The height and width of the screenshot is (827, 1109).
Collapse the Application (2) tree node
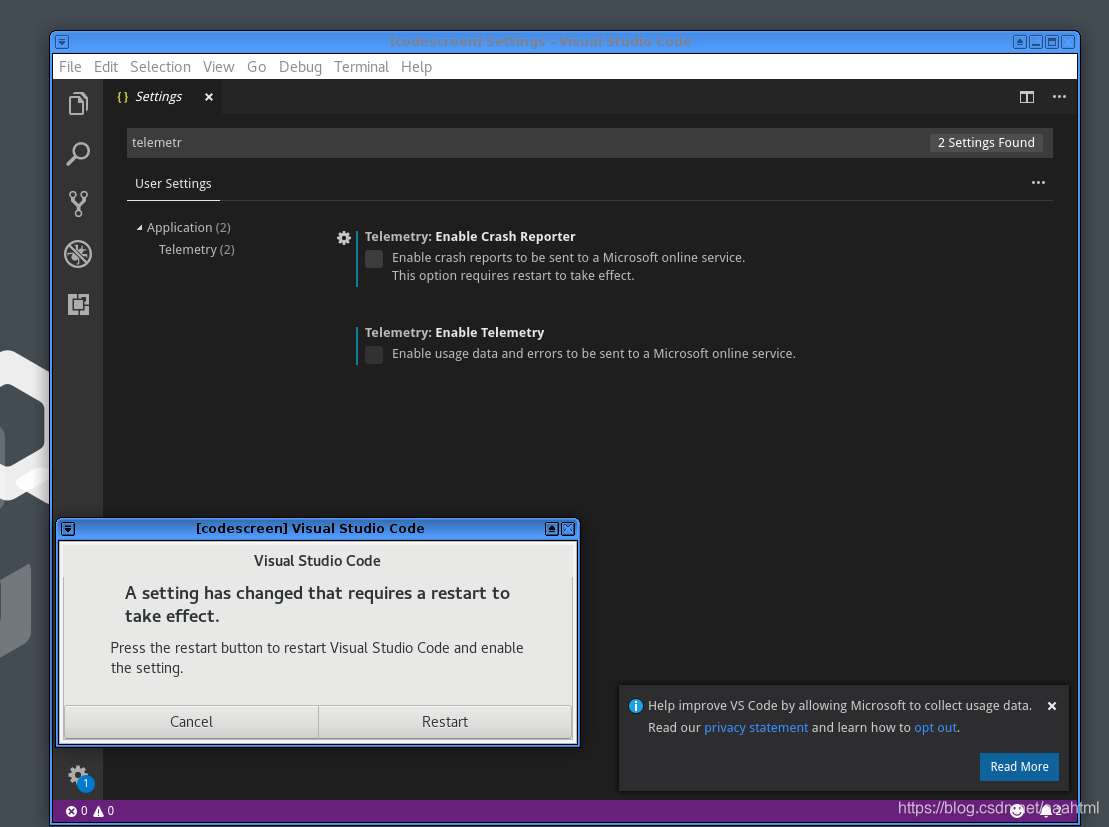pos(139,228)
